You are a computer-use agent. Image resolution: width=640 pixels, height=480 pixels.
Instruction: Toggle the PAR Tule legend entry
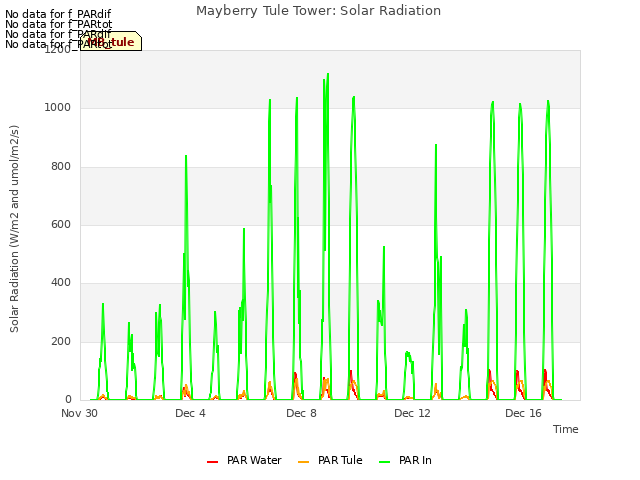pyautogui.click(x=330, y=460)
